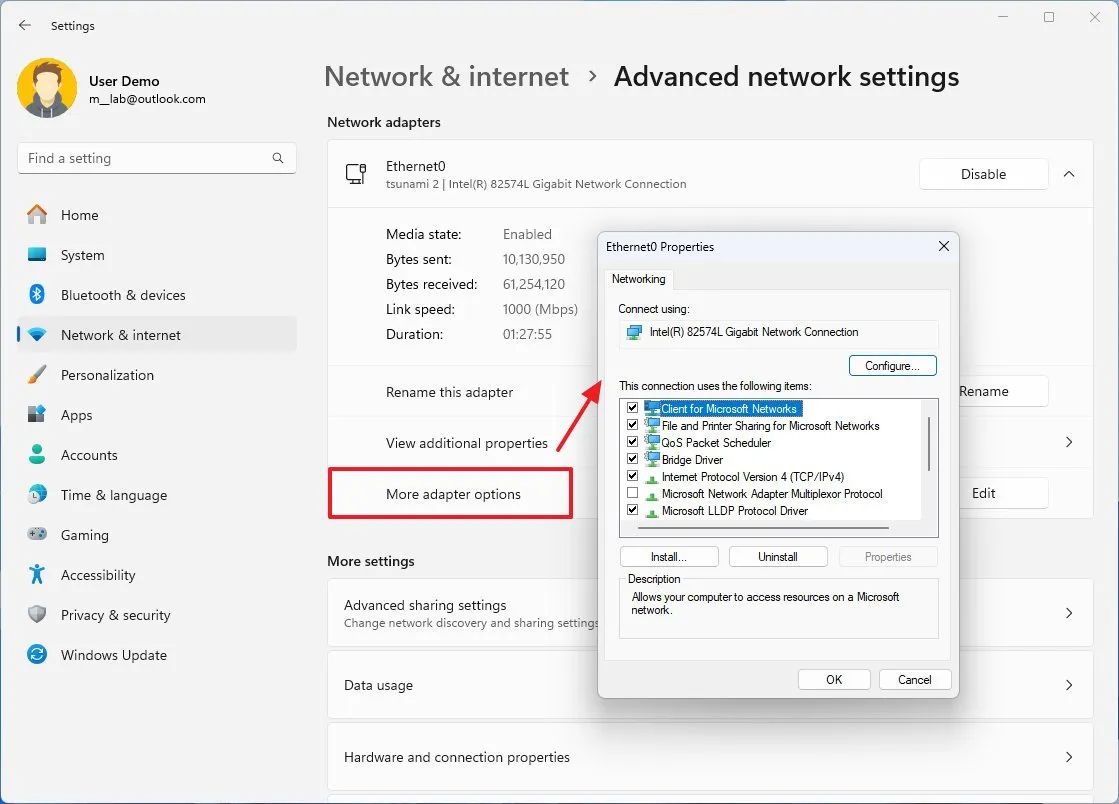Click the Install... button

[669, 556]
